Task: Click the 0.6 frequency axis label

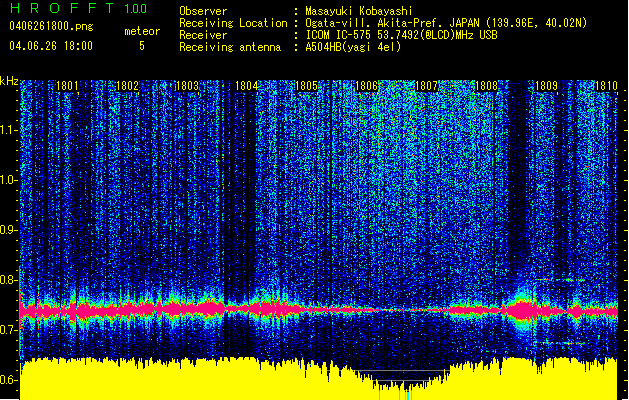Action: click(10, 380)
